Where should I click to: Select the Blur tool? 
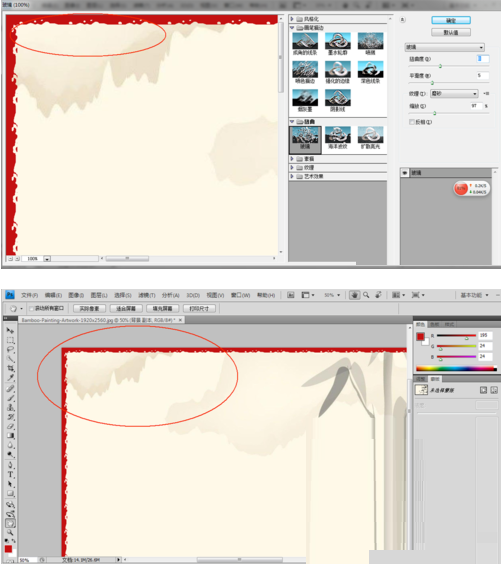[10, 445]
